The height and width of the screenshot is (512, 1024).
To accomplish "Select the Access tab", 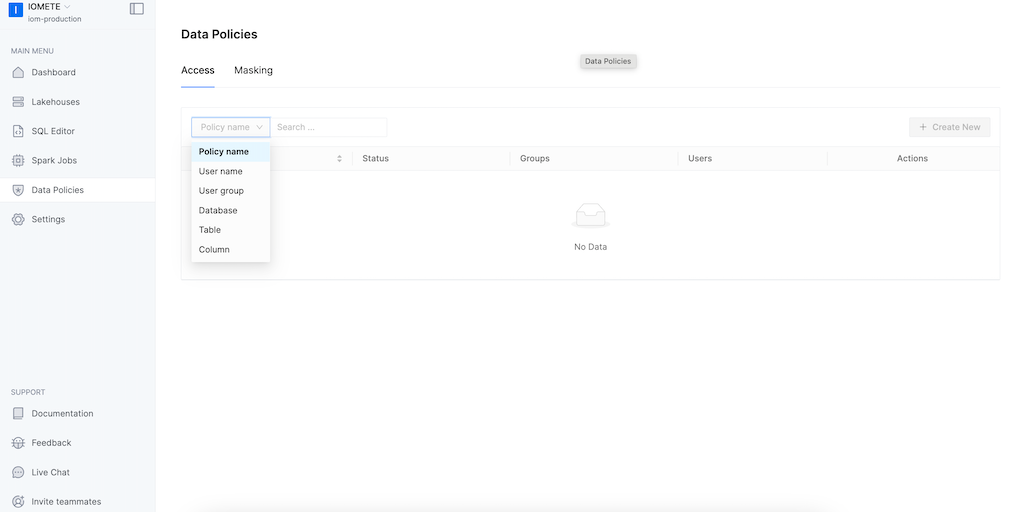I will 198,70.
